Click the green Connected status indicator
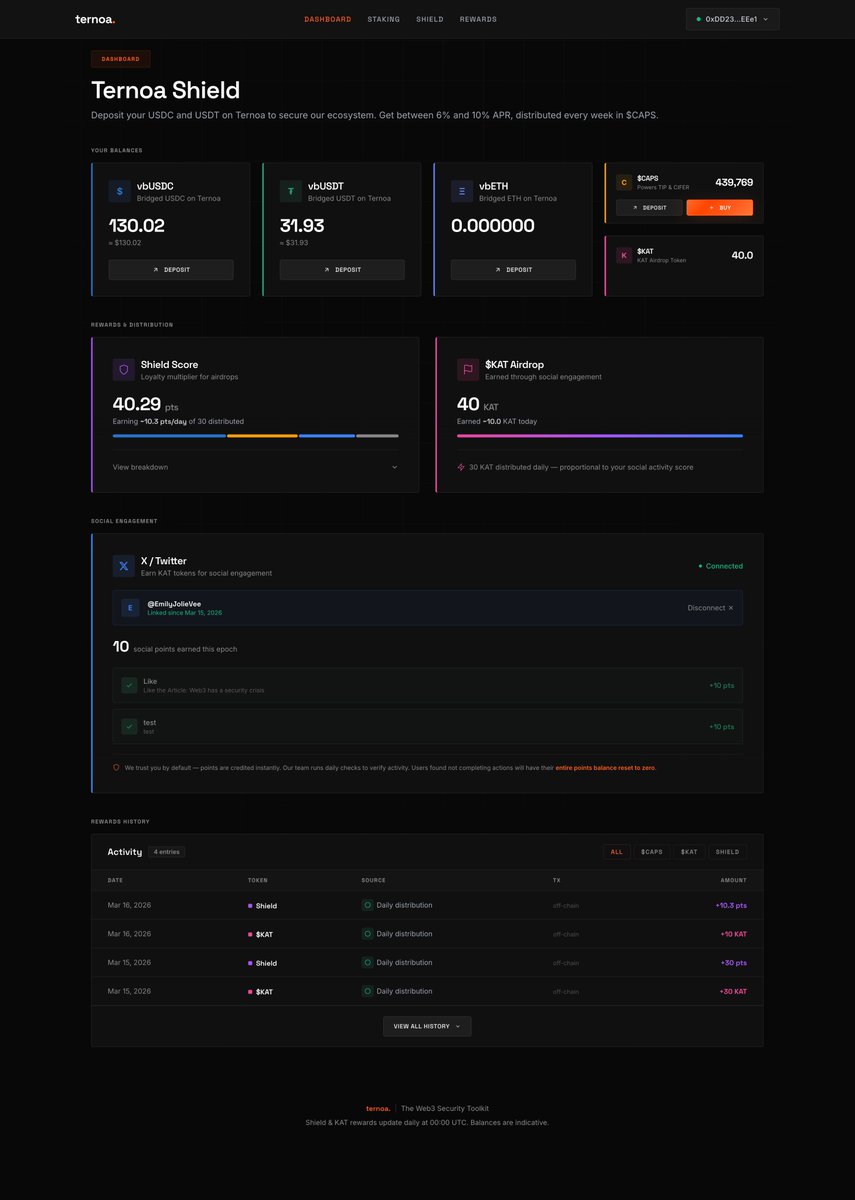855x1200 pixels. click(720, 566)
